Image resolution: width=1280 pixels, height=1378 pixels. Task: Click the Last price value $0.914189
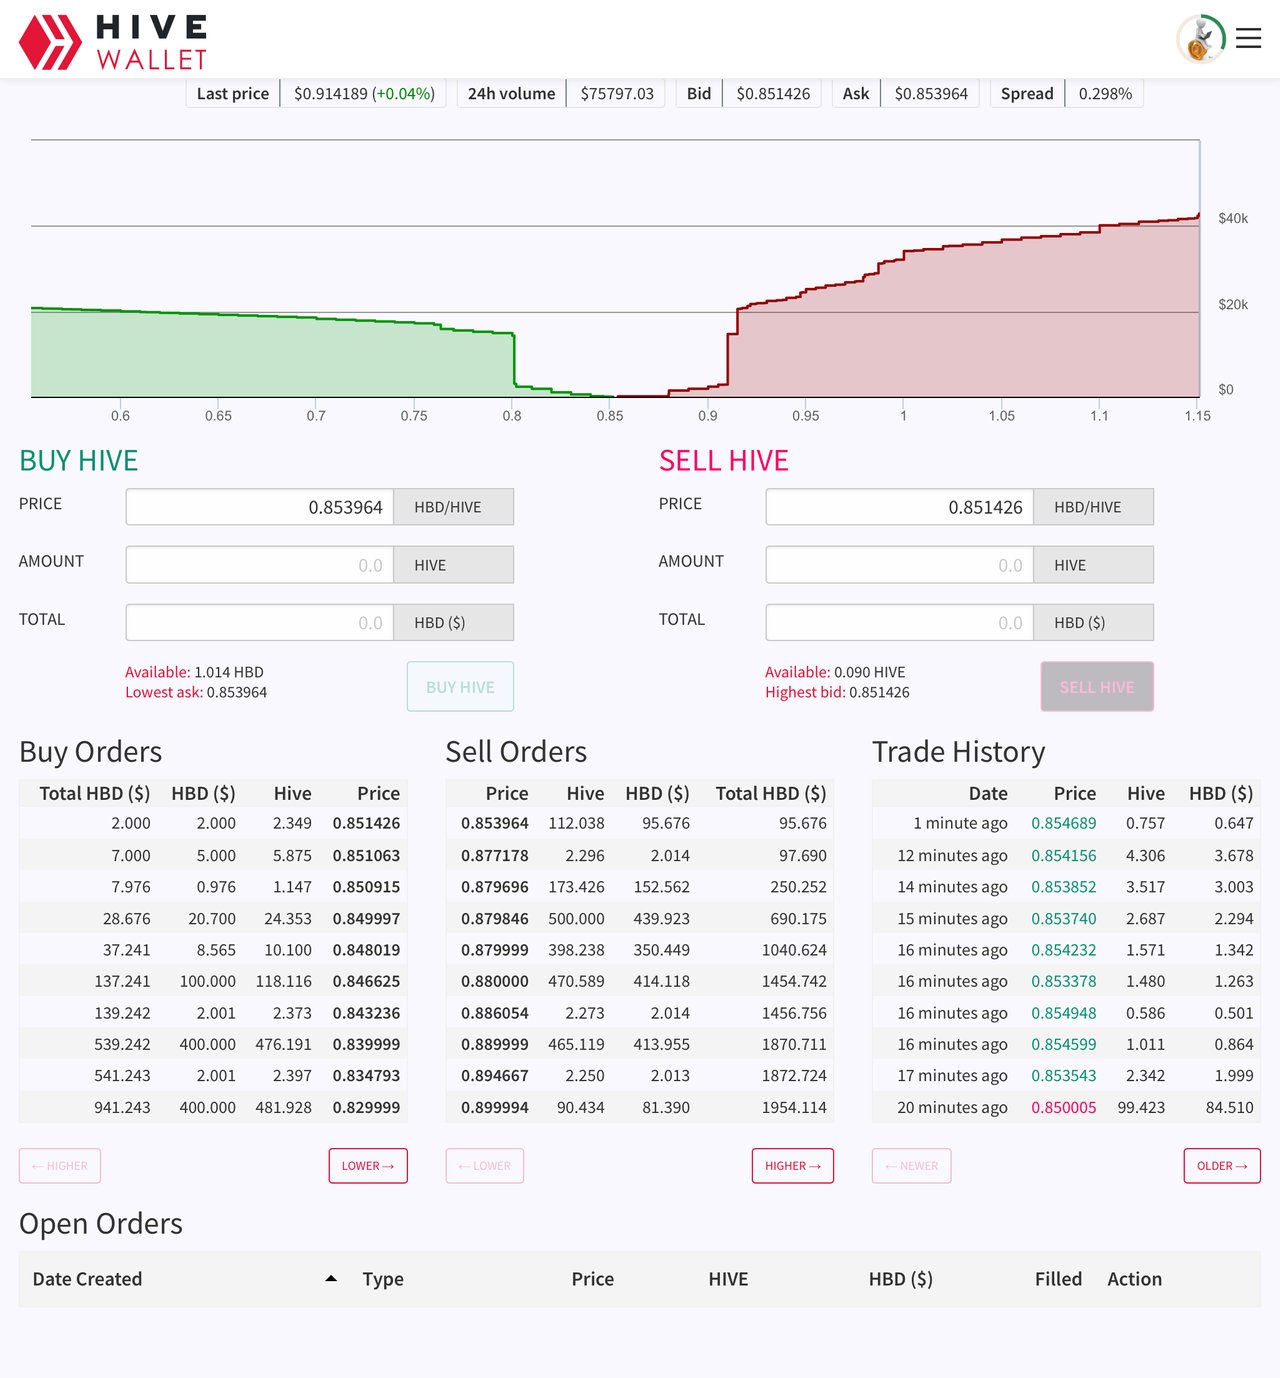click(364, 93)
